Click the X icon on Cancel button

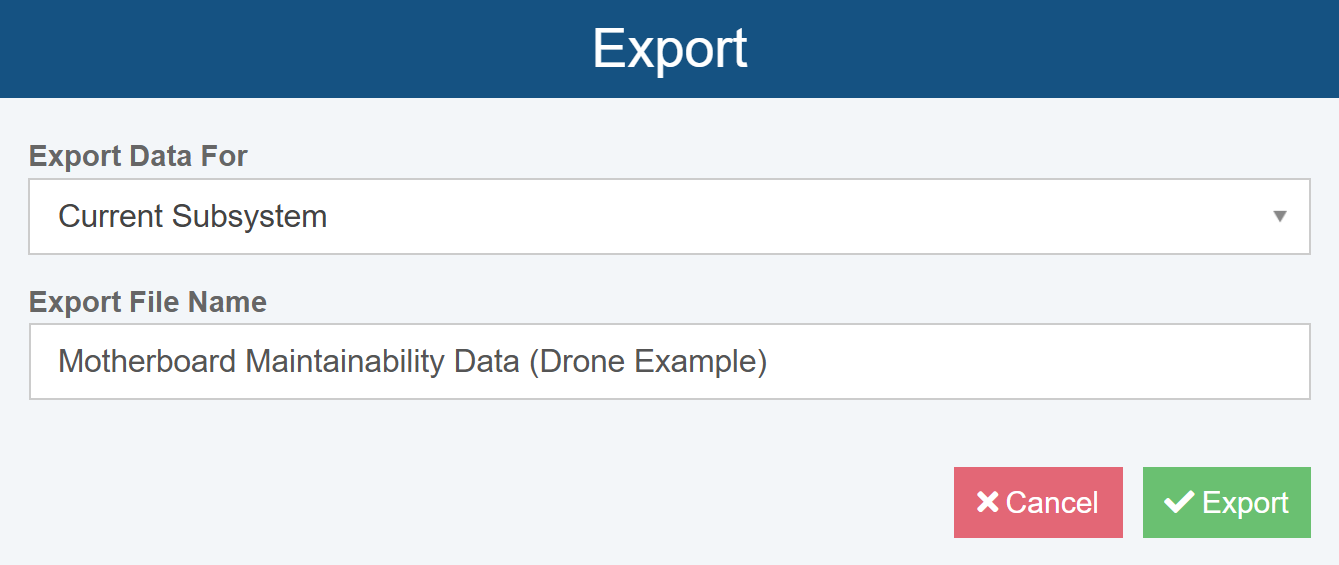(987, 502)
